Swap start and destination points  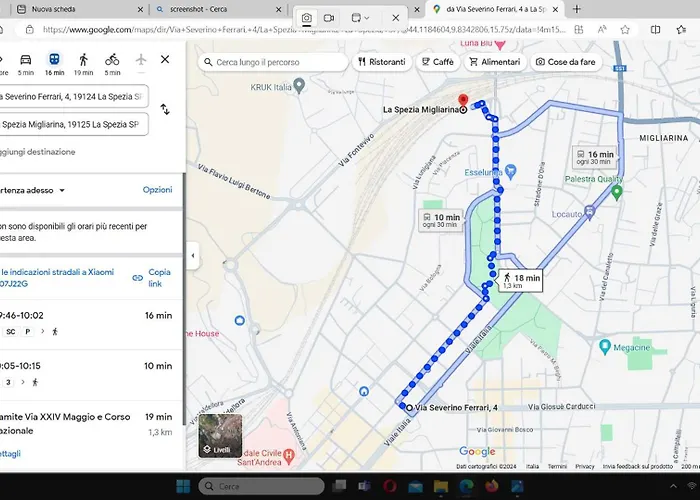[x=165, y=109]
